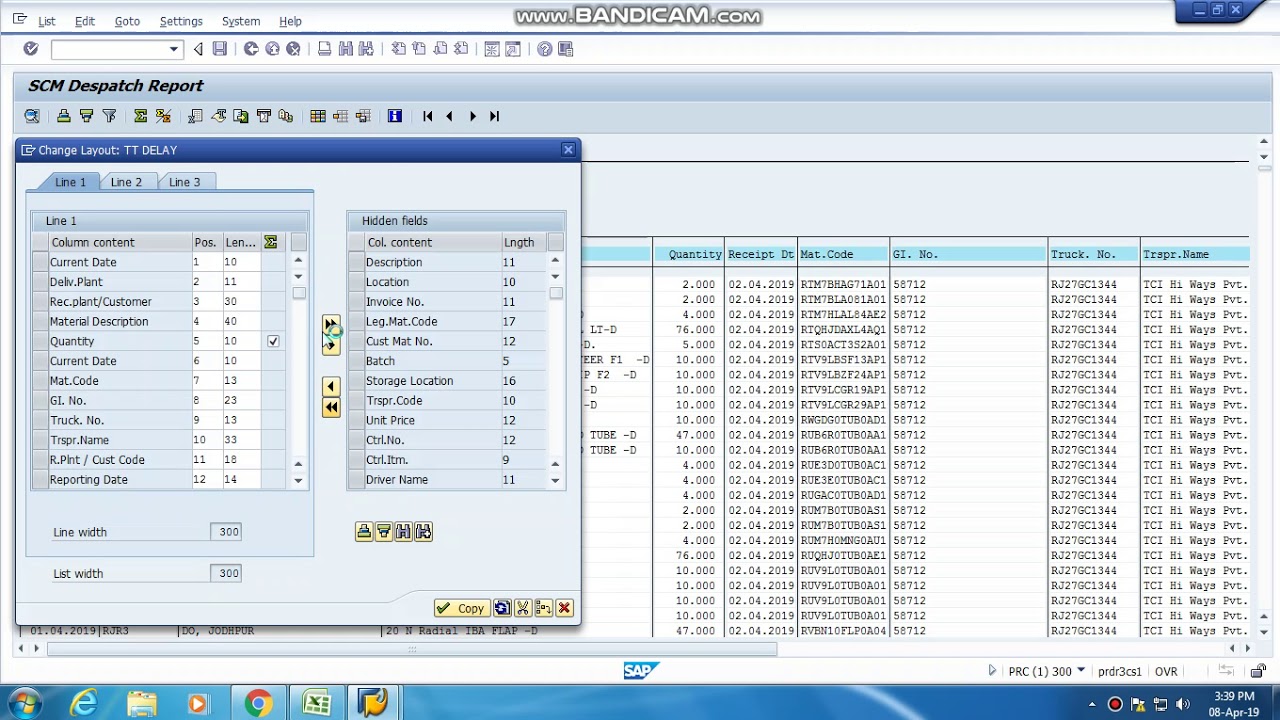1280x720 pixels.
Task: Click the Save diskette icon in the top toolbar
Action: point(220,49)
